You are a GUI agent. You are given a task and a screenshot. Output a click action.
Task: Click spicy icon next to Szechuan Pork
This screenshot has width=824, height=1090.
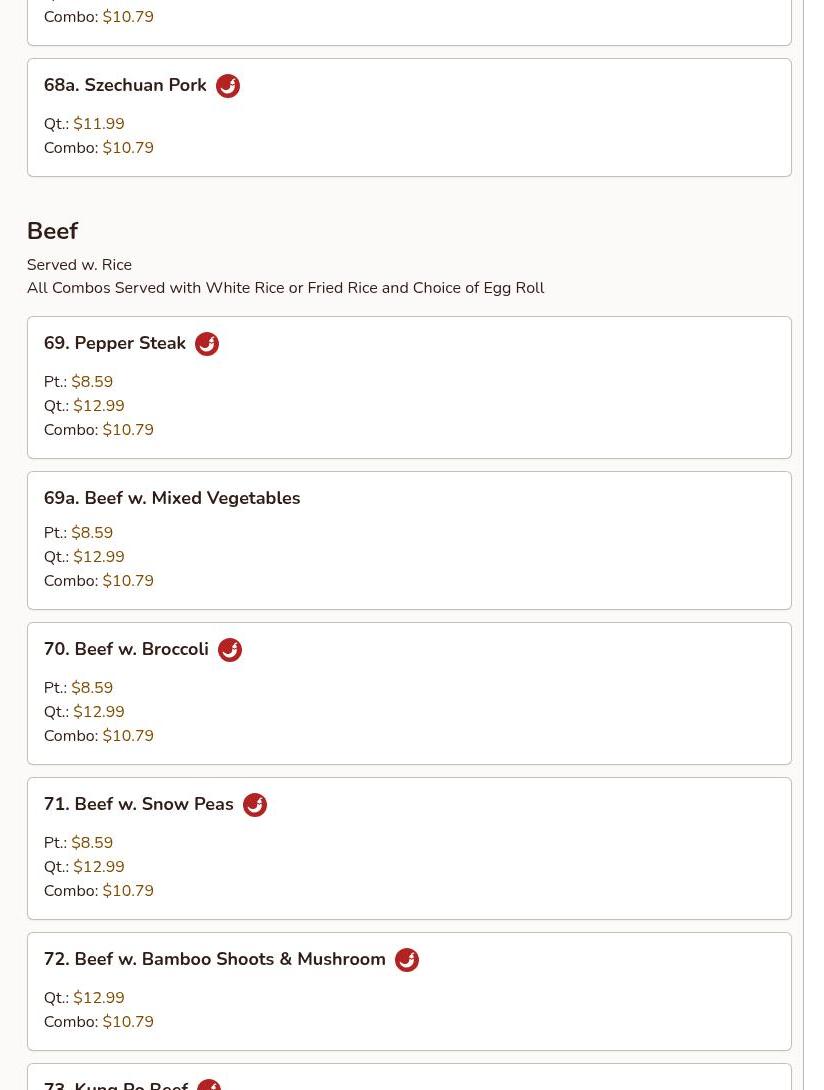pyautogui.click(x=227, y=86)
